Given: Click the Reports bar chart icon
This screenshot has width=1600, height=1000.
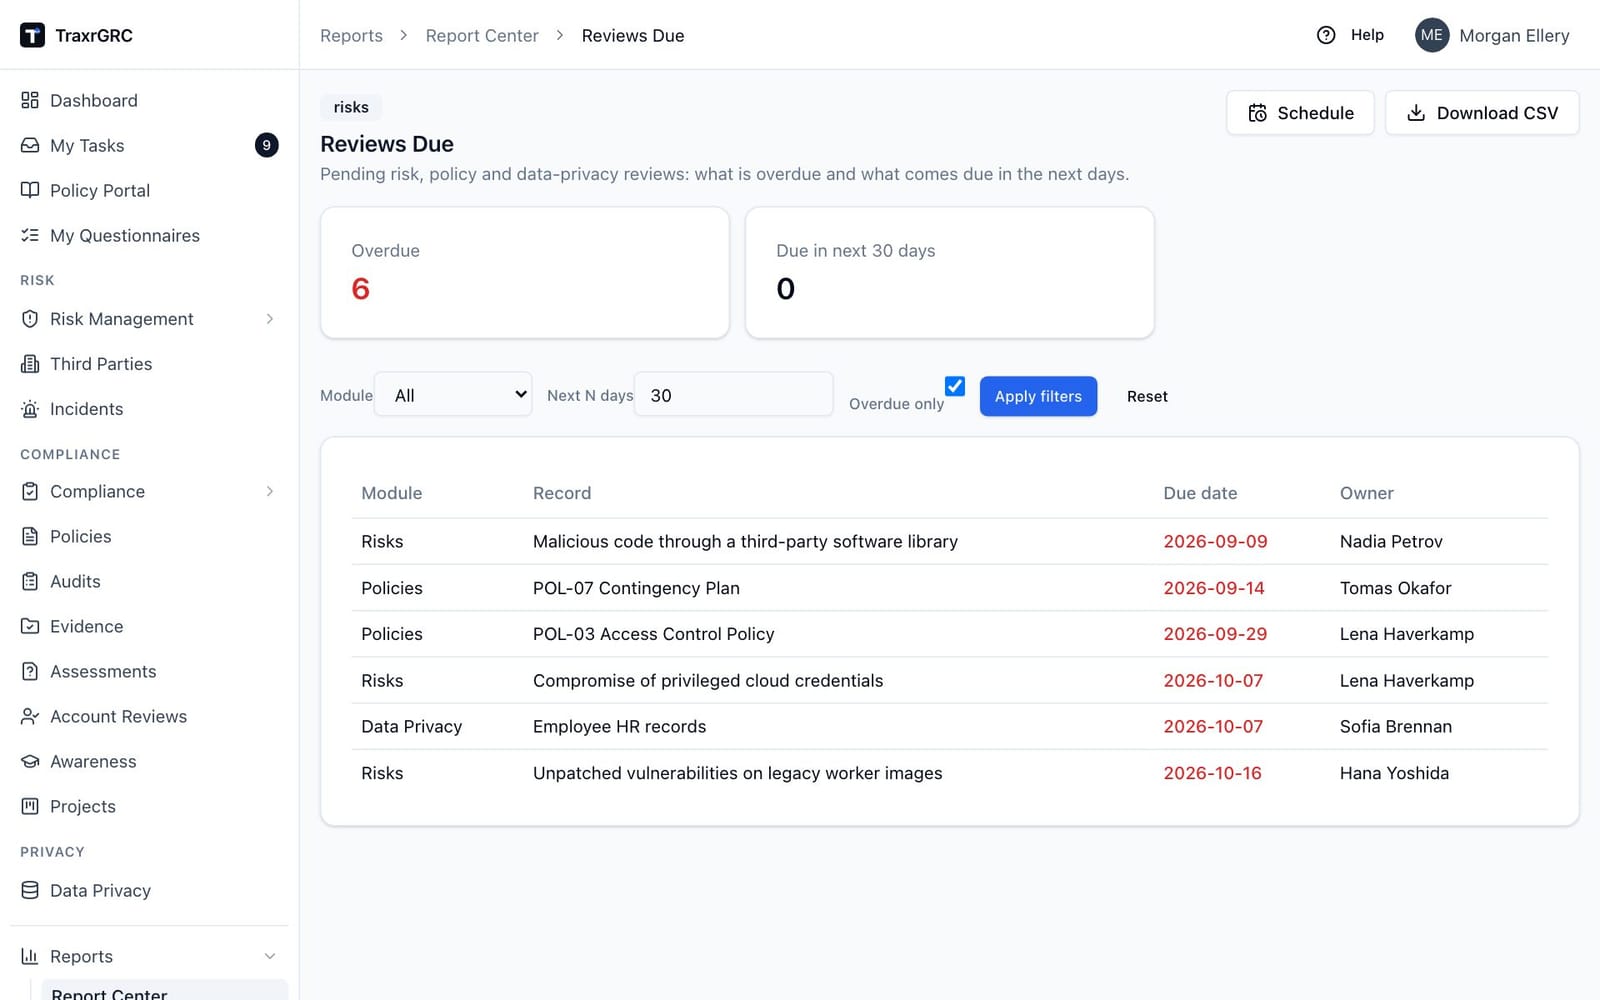Looking at the screenshot, I should pyautogui.click(x=30, y=956).
